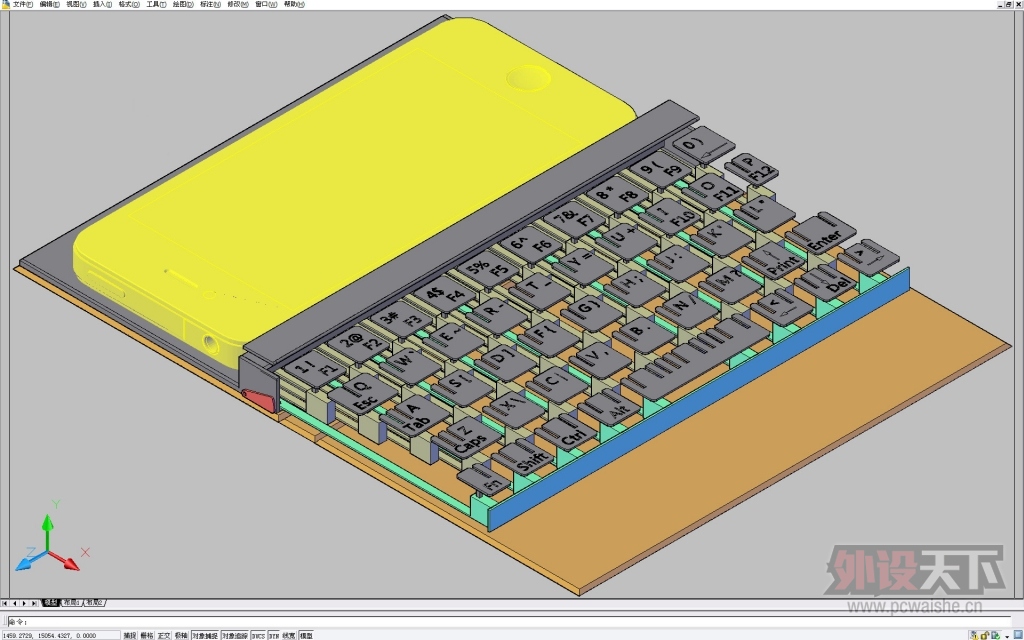
Task: Click the clean screen icon in status bar
Action: (x=1017, y=635)
